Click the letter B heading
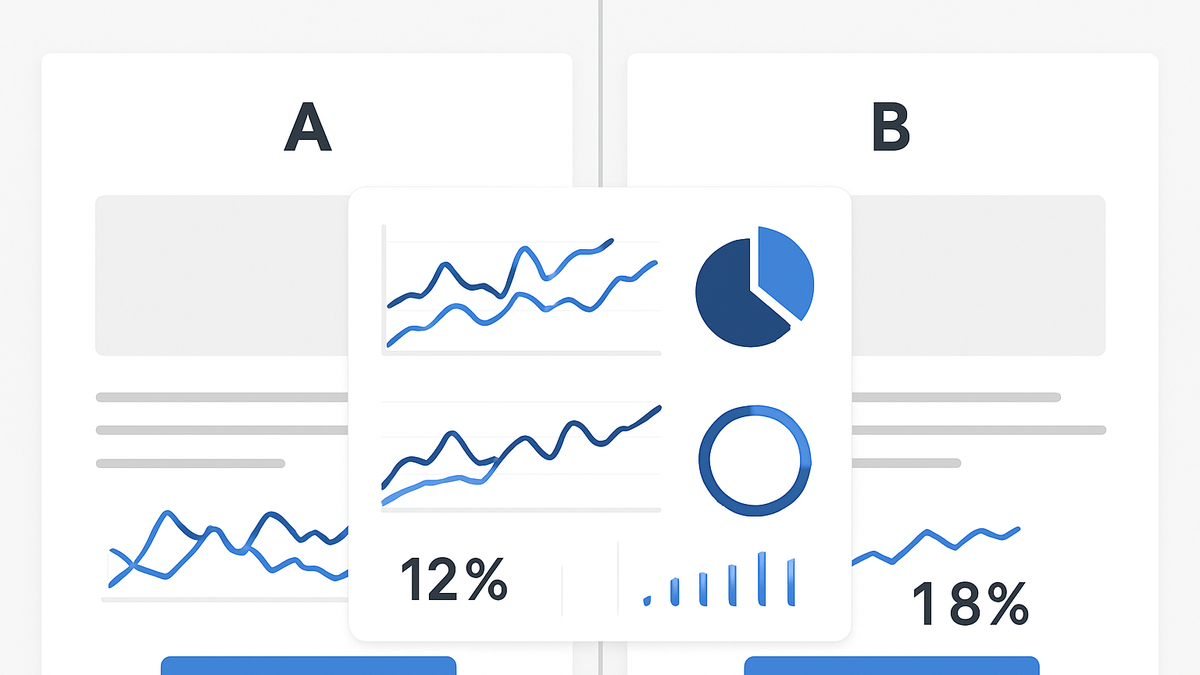1200x675 pixels. [x=891, y=129]
